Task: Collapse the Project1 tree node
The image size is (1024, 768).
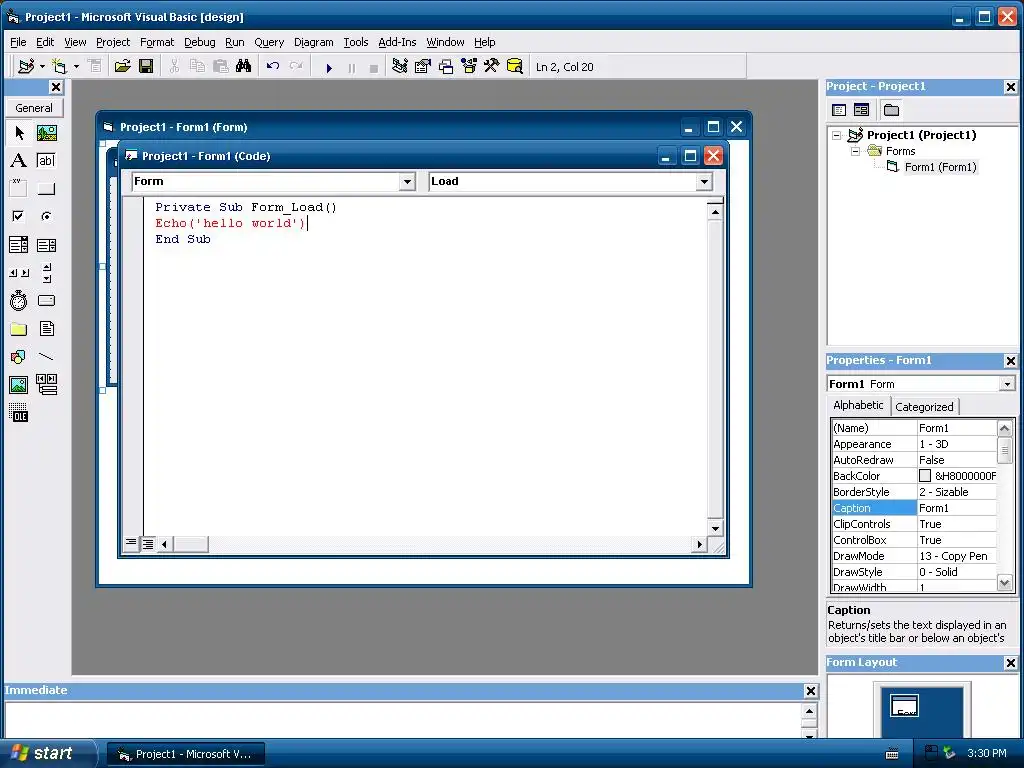Action: tap(837, 135)
